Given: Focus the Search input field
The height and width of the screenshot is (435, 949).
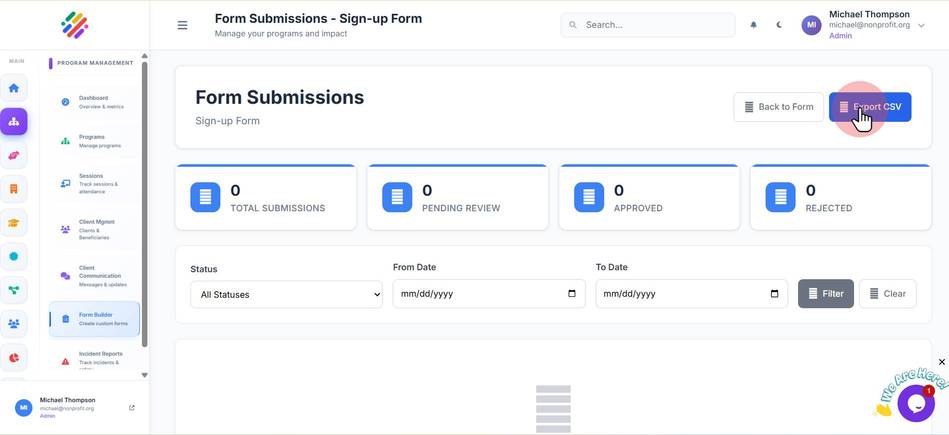Looking at the screenshot, I should tap(648, 25).
